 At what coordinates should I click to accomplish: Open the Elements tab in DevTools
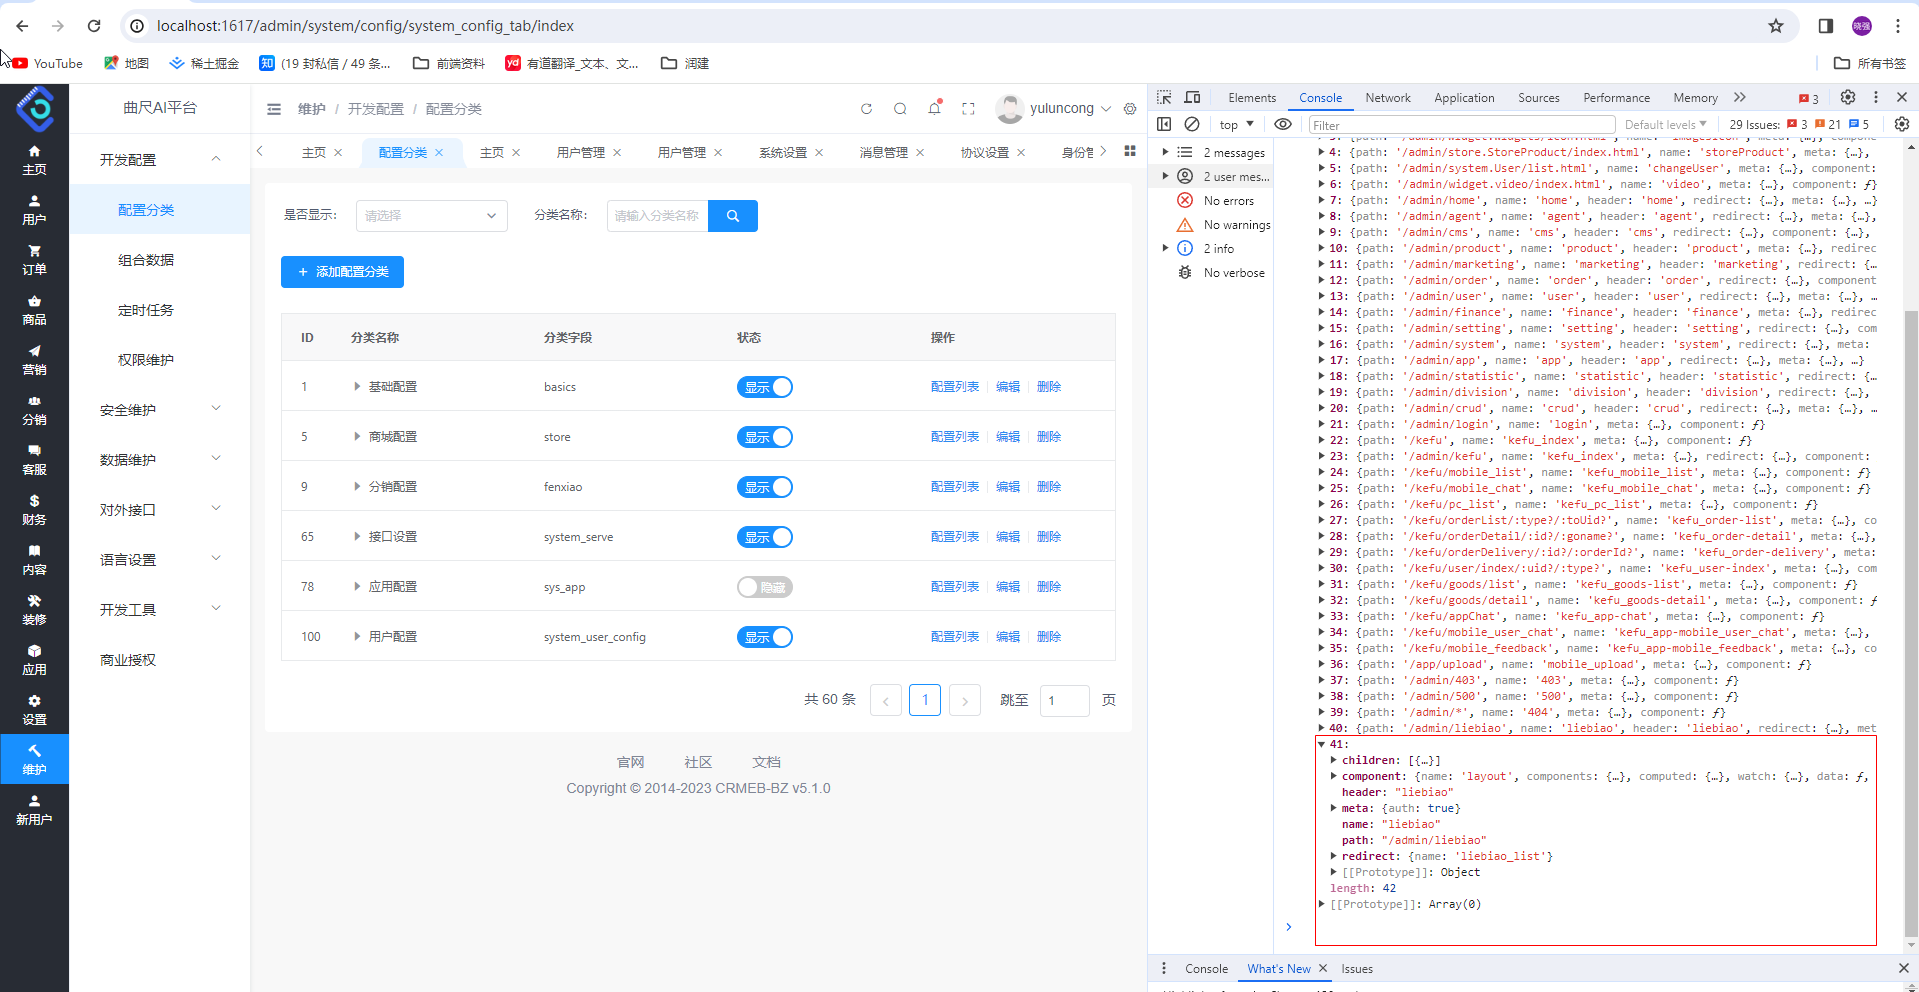click(1252, 97)
